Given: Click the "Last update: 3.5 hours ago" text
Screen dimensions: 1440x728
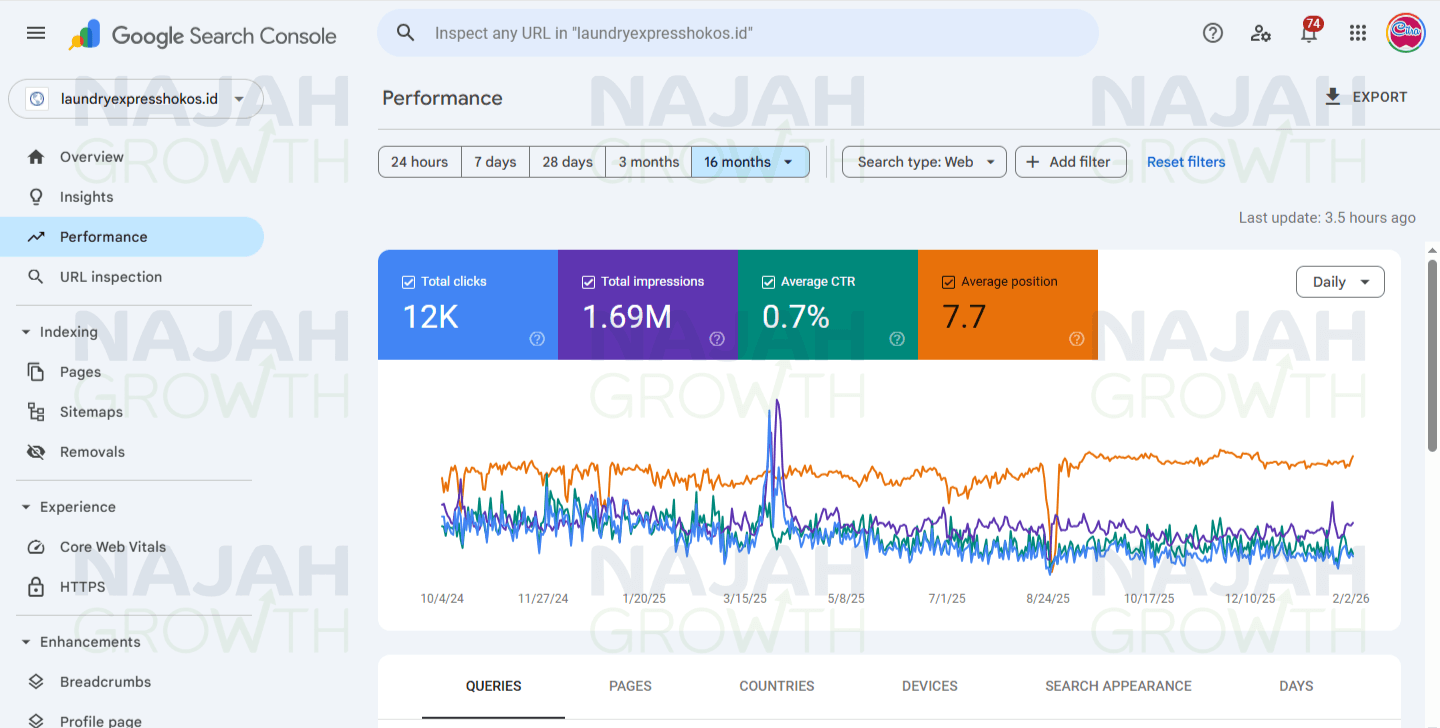Looking at the screenshot, I should pyautogui.click(x=1327, y=217).
